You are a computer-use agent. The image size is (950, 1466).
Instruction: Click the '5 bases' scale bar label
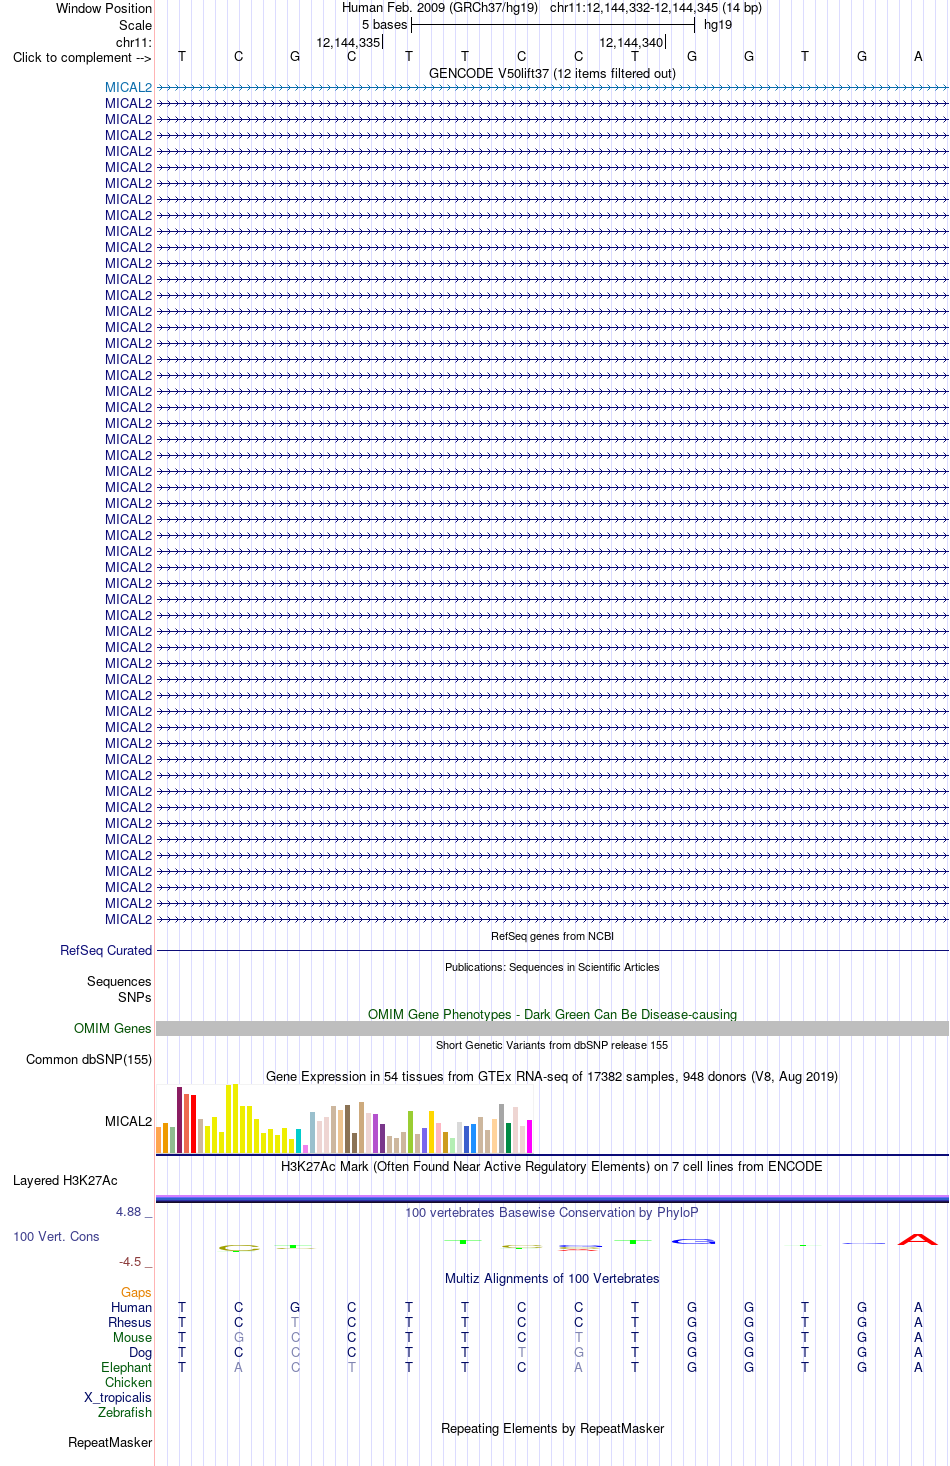(x=385, y=25)
